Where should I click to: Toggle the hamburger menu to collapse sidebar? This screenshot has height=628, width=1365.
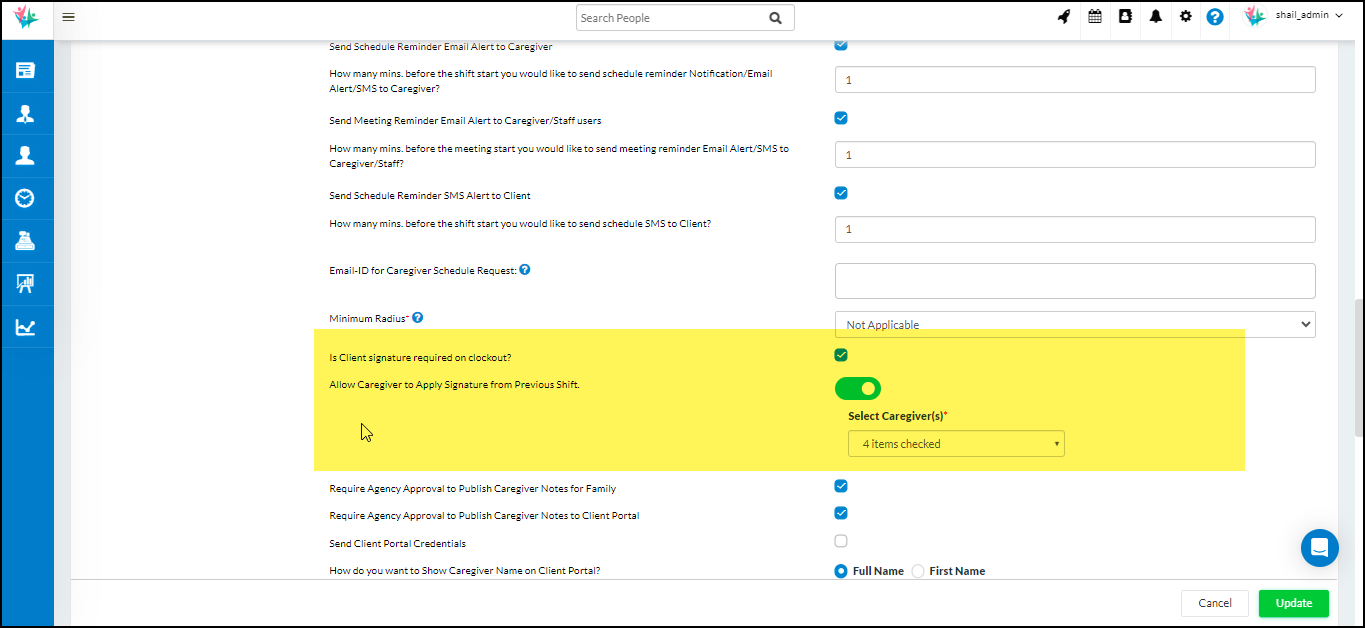(x=68, y=17)
